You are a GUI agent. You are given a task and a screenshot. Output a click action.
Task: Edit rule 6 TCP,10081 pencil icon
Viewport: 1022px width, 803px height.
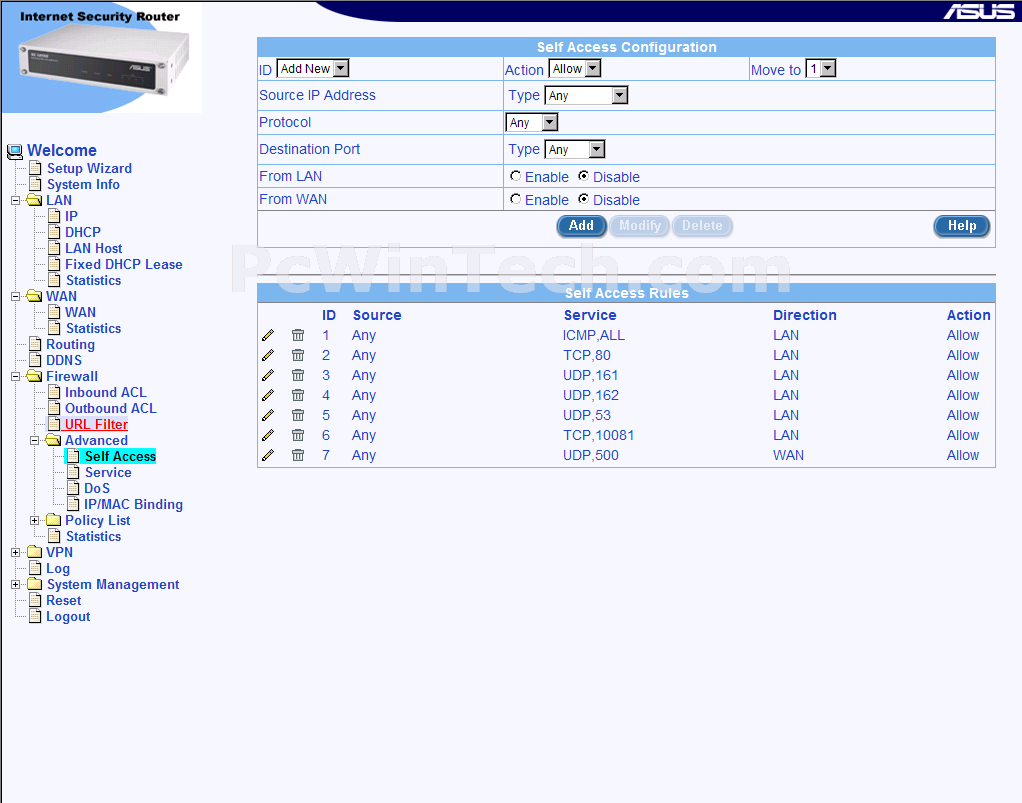click(x=268, y=435)
